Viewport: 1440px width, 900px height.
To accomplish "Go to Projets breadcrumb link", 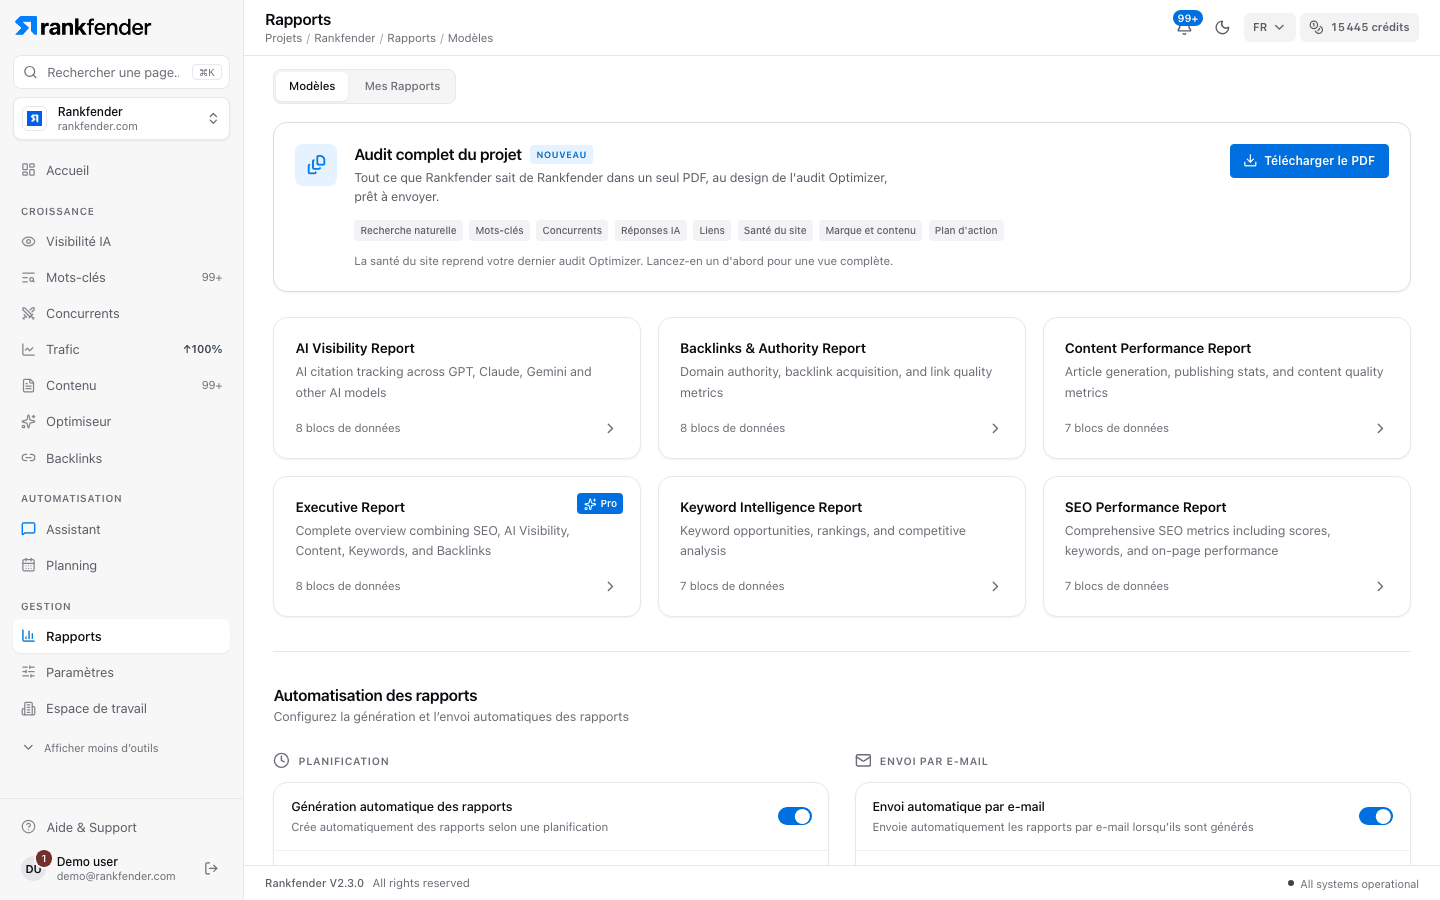I will click(x=283, y=38).
